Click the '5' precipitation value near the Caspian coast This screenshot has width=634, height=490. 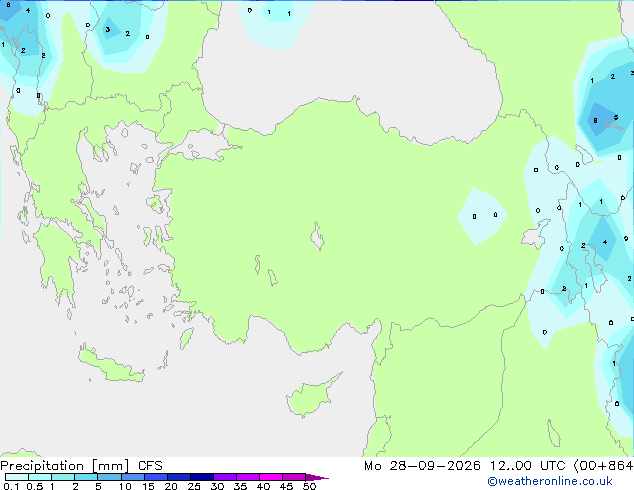click(615, 117)
